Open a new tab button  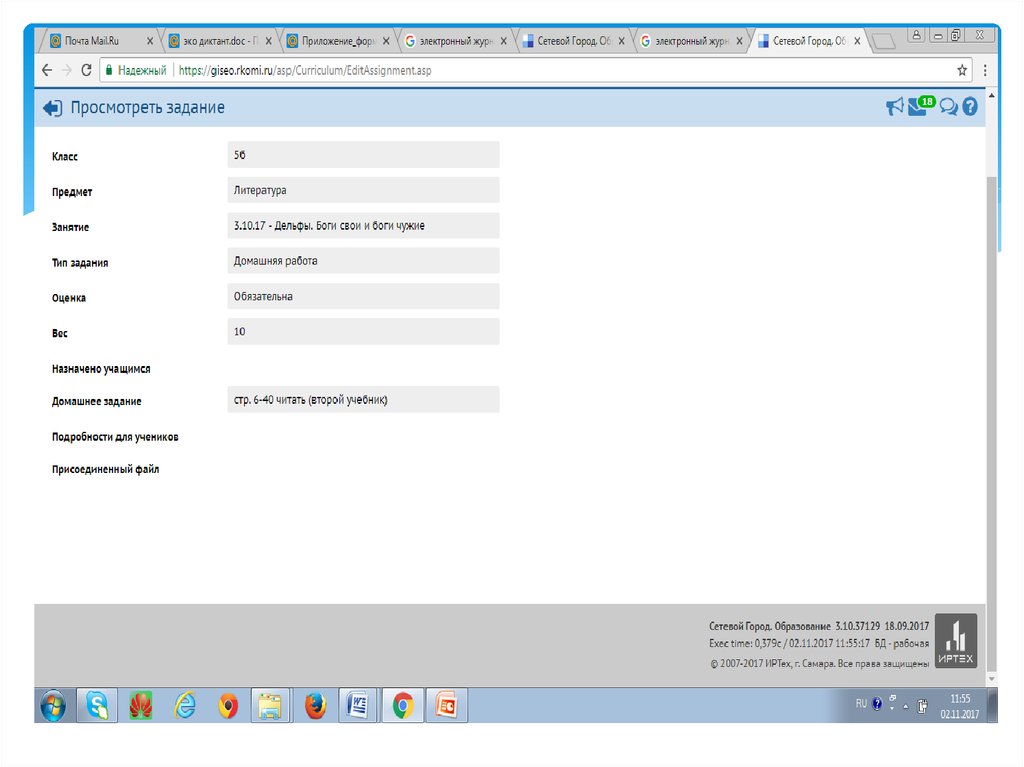coord(884,41)
